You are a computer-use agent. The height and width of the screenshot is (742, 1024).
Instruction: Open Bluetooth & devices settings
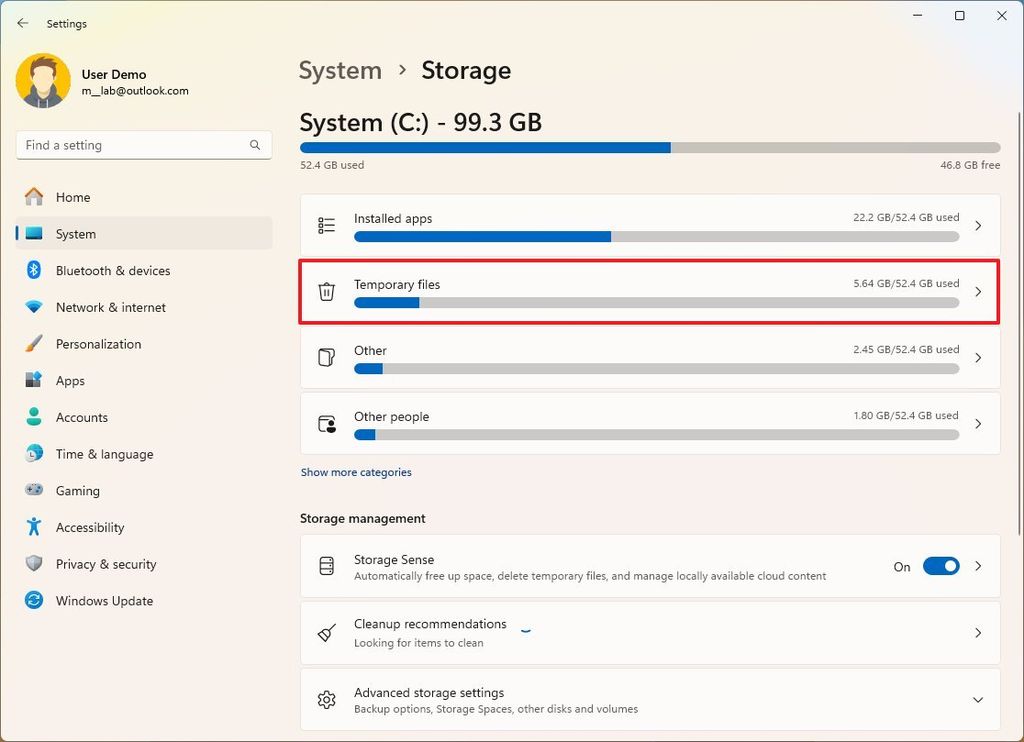click(x=113, y=270)
